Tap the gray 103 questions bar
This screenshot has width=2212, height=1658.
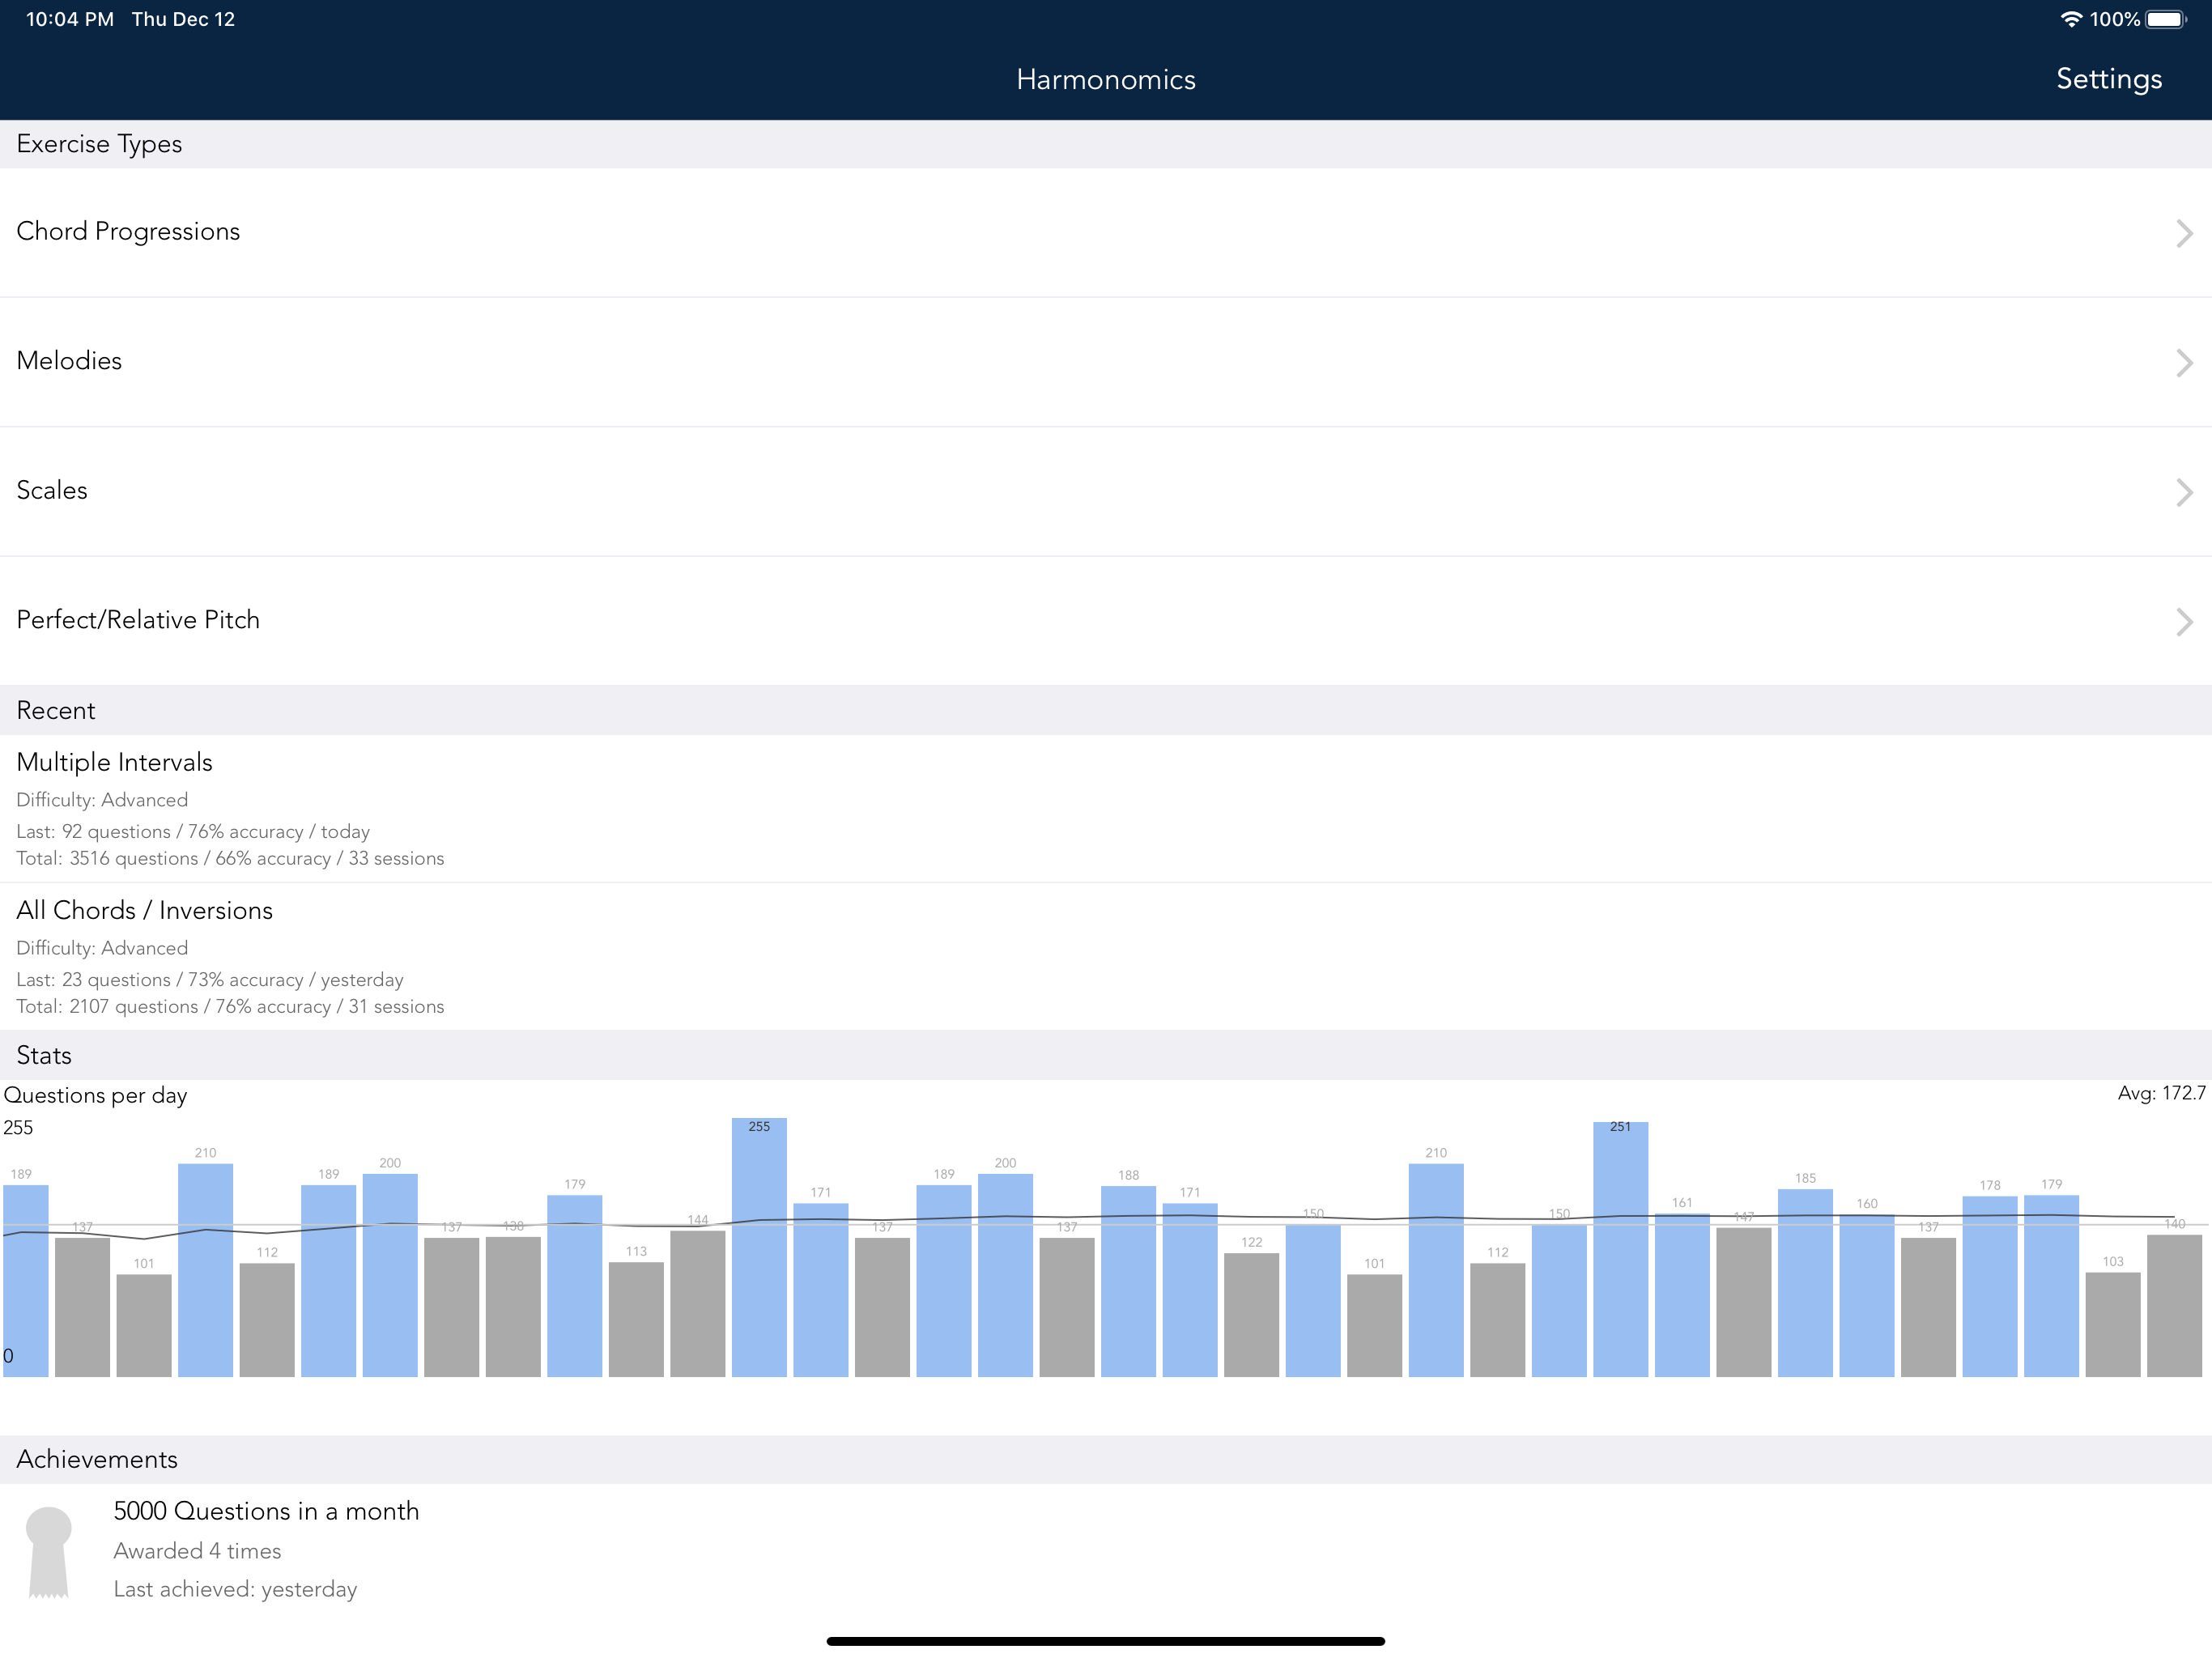click(x=2112, y=1324)
